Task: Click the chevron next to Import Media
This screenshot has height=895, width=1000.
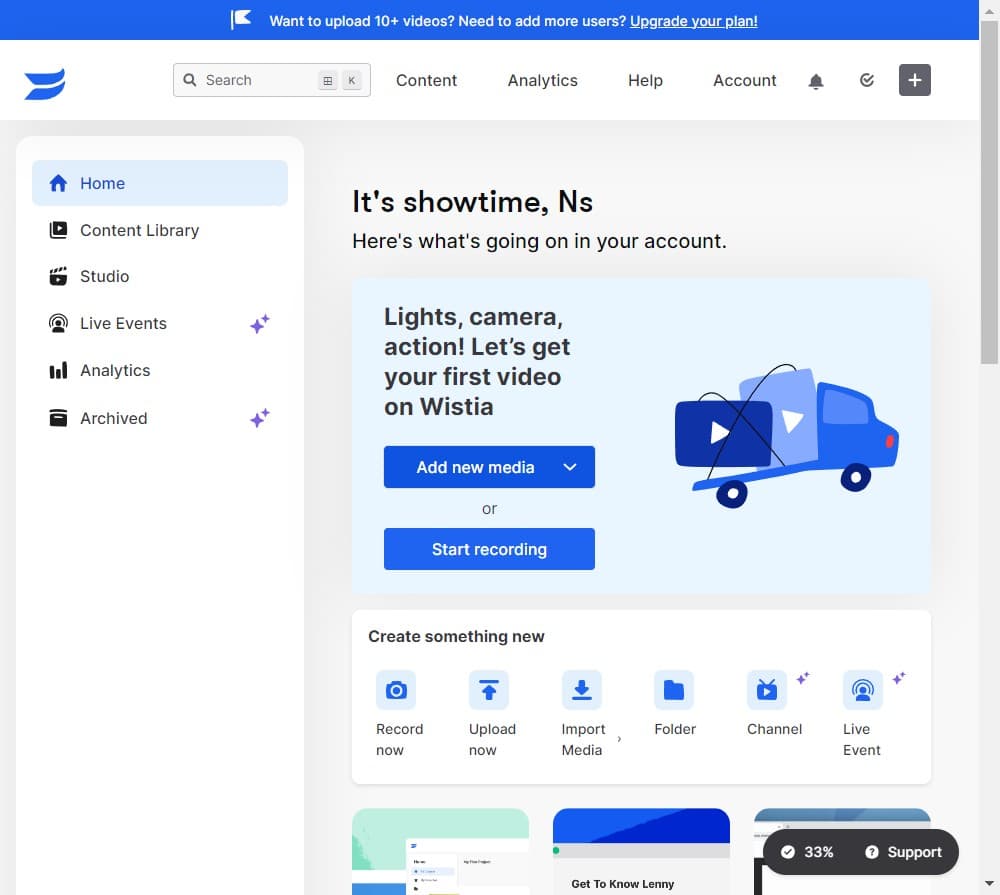Action: (x=619, y=738)
